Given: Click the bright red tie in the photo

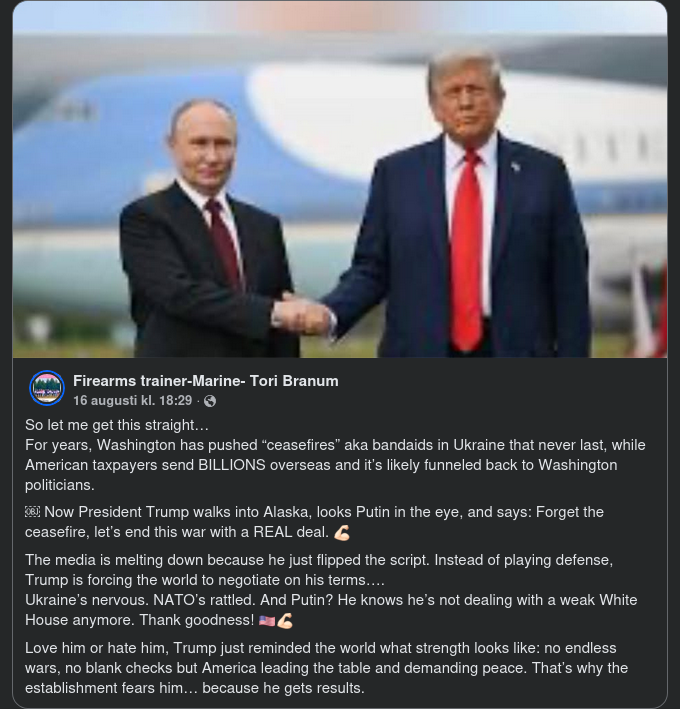Looking at the screenshot, I should tap(467, 251).
